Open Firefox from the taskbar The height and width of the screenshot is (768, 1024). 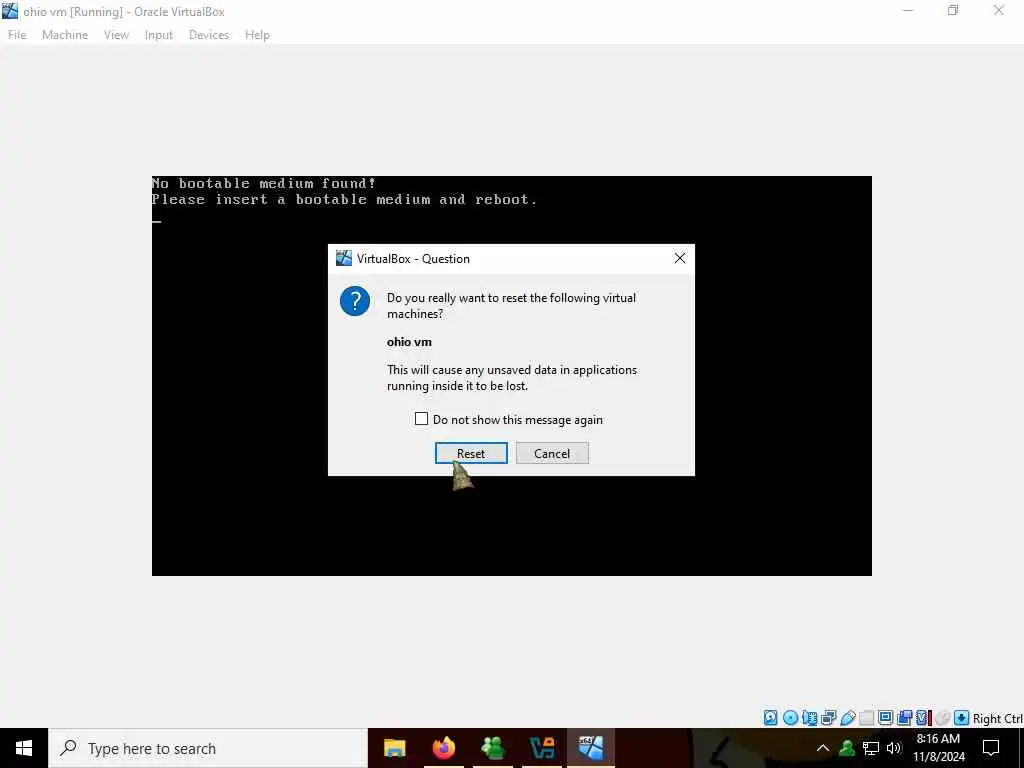click(443, 748)
